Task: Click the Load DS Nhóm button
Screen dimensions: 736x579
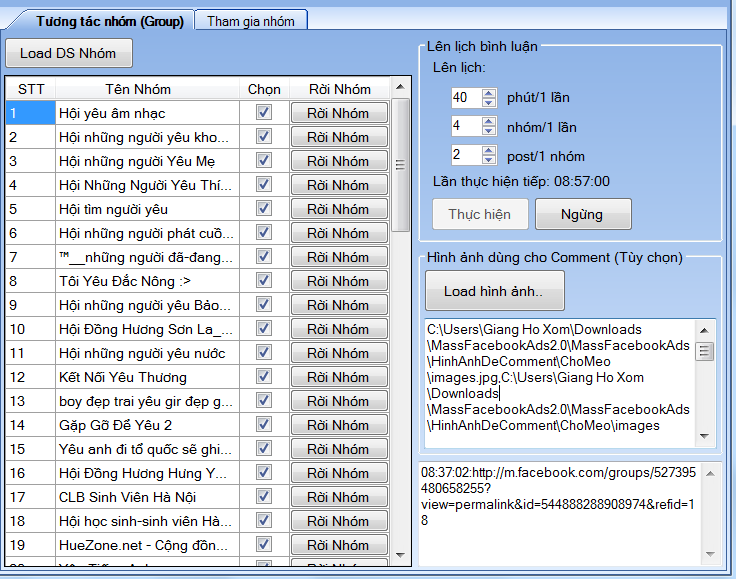Action: 68,53
